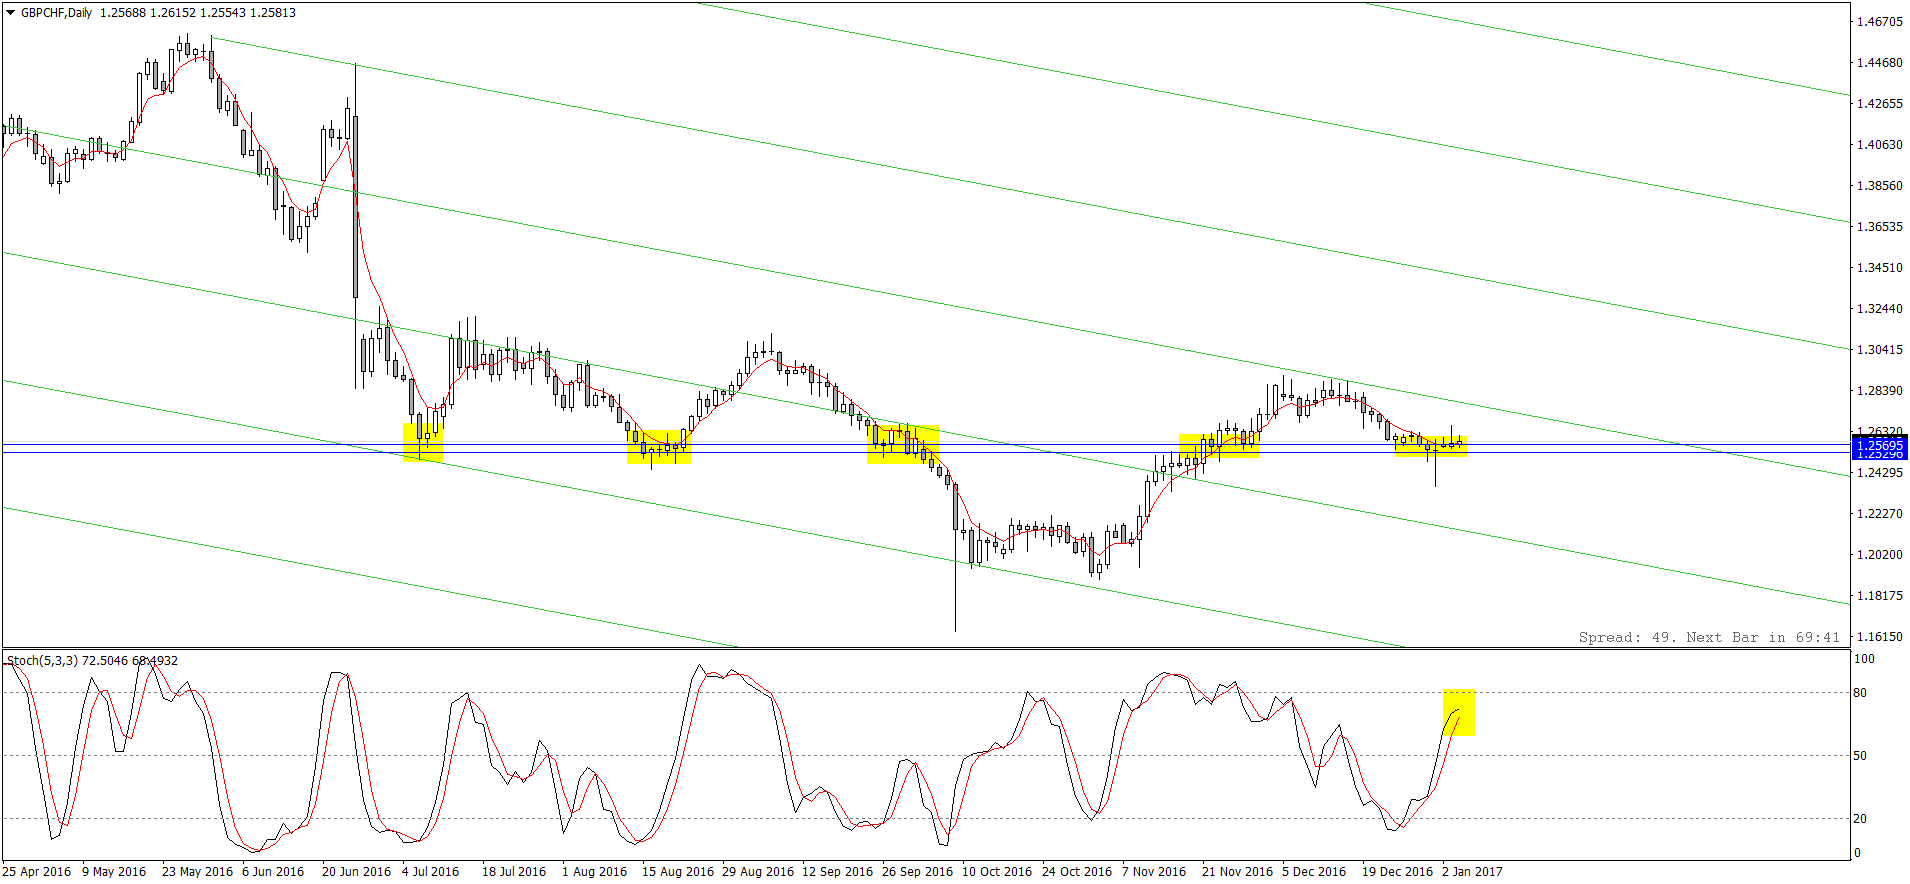
Task: Select the stochastic 80 level label
Action: 1861,692
